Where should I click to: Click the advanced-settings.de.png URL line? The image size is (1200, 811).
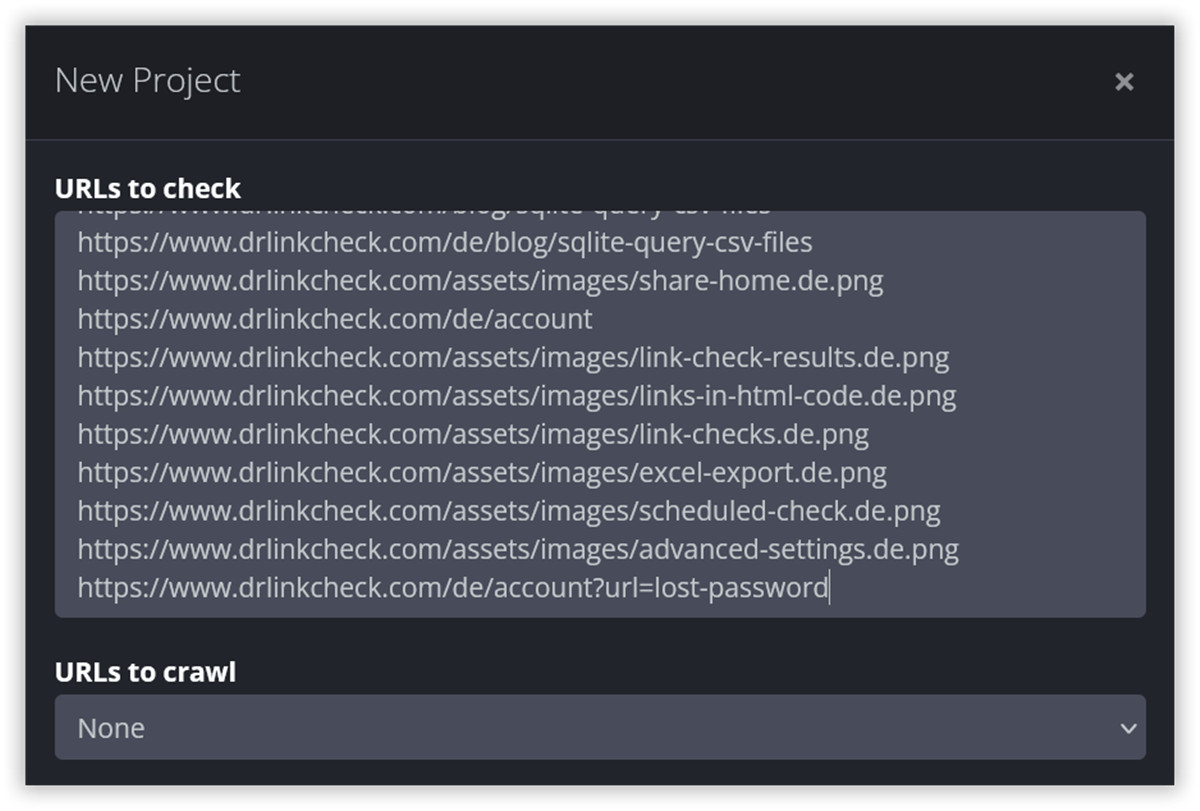(518, 549)
